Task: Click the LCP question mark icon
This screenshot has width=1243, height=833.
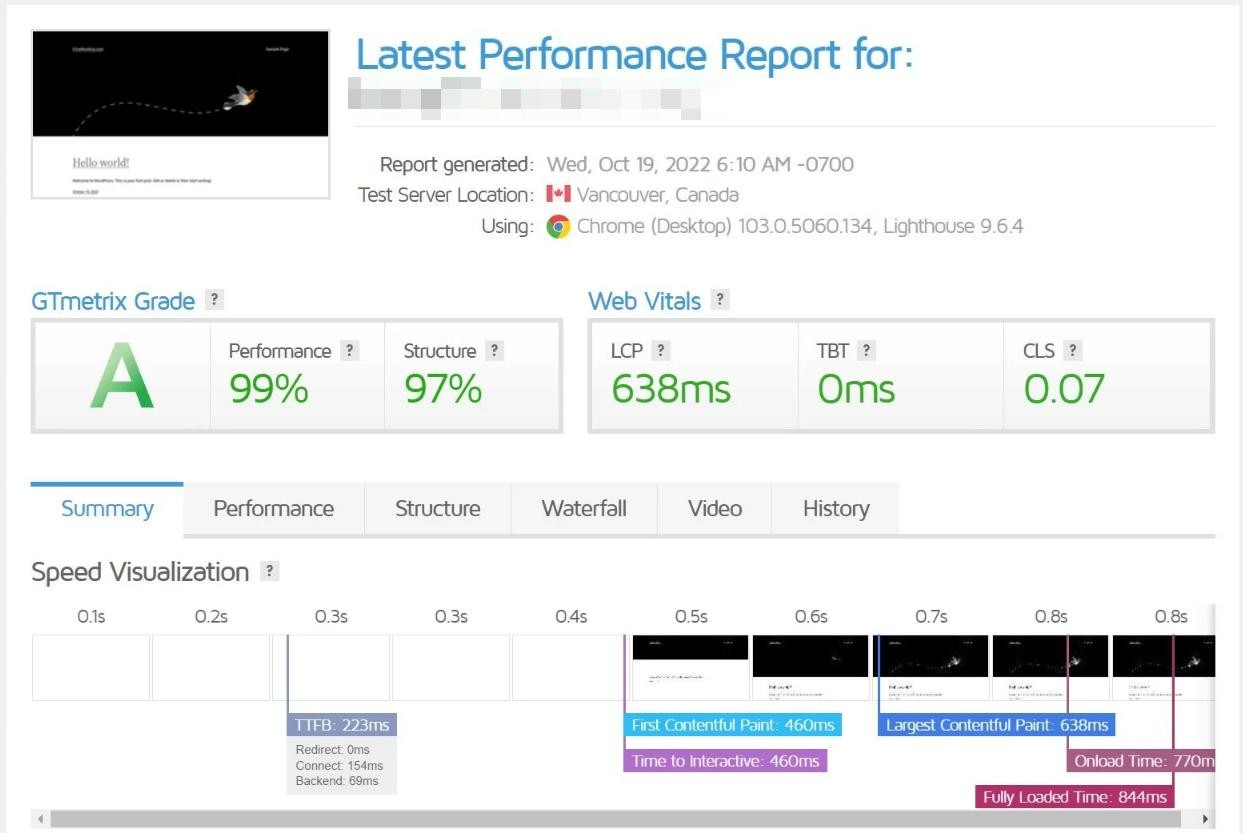Action: coord(661,351)
